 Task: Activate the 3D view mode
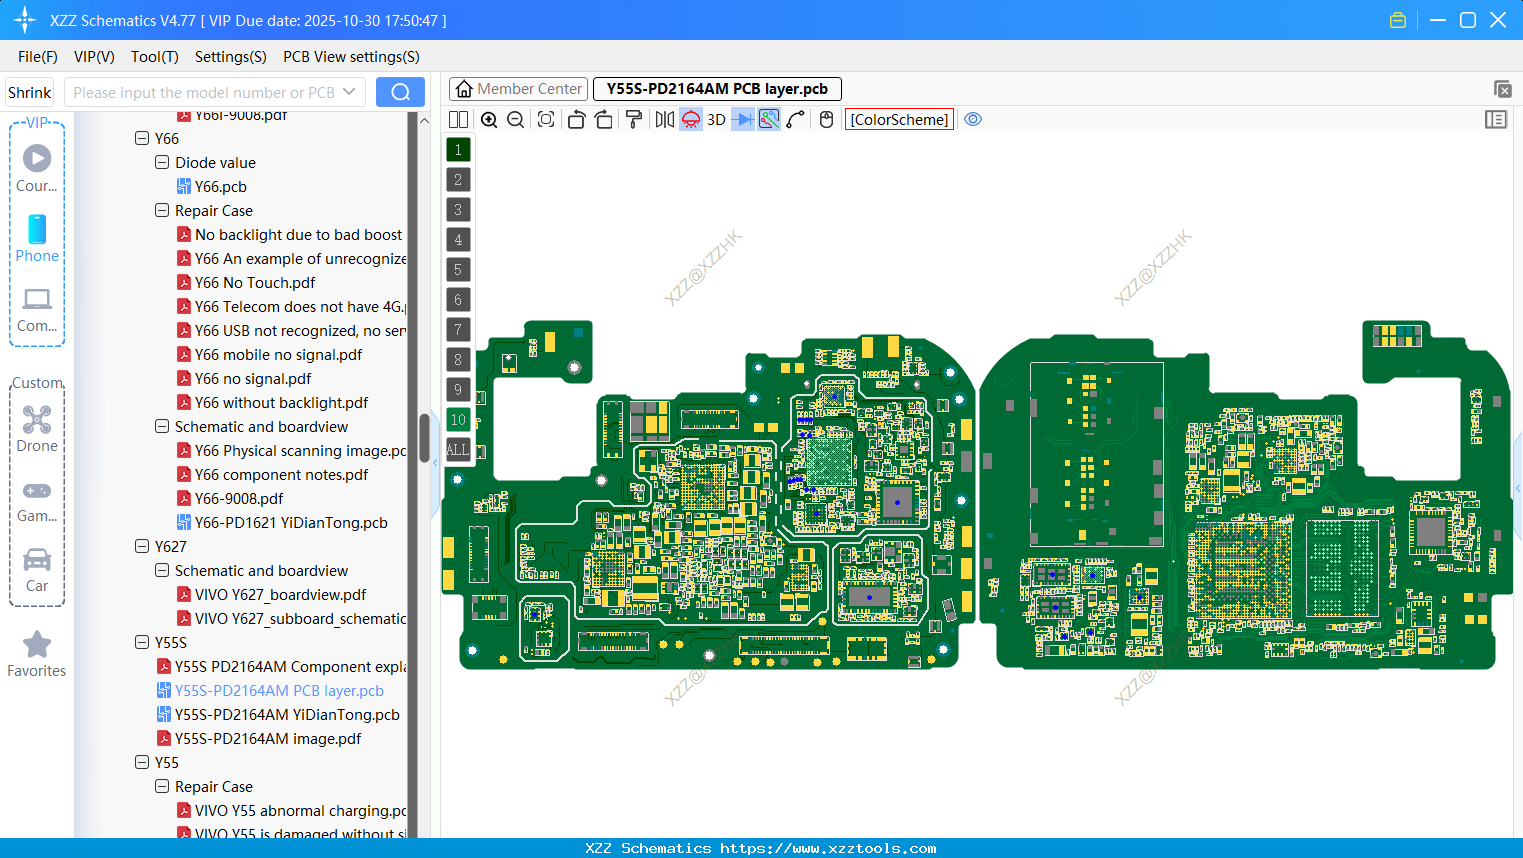point(716,119)
